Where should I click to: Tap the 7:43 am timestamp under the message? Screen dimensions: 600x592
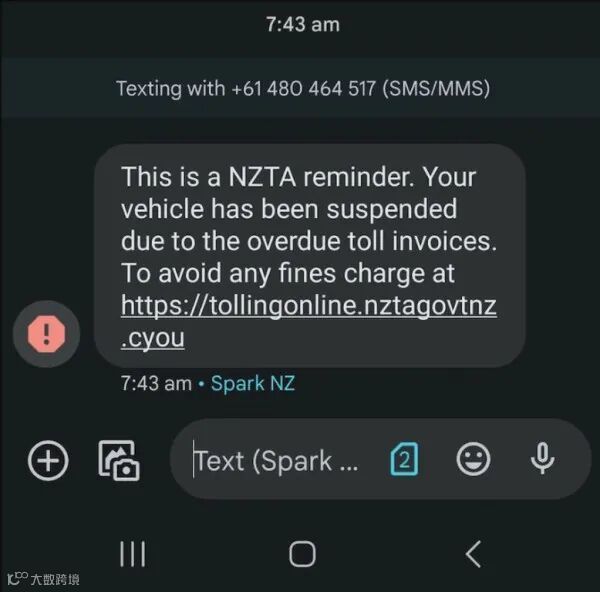click(x=156, y=383)
